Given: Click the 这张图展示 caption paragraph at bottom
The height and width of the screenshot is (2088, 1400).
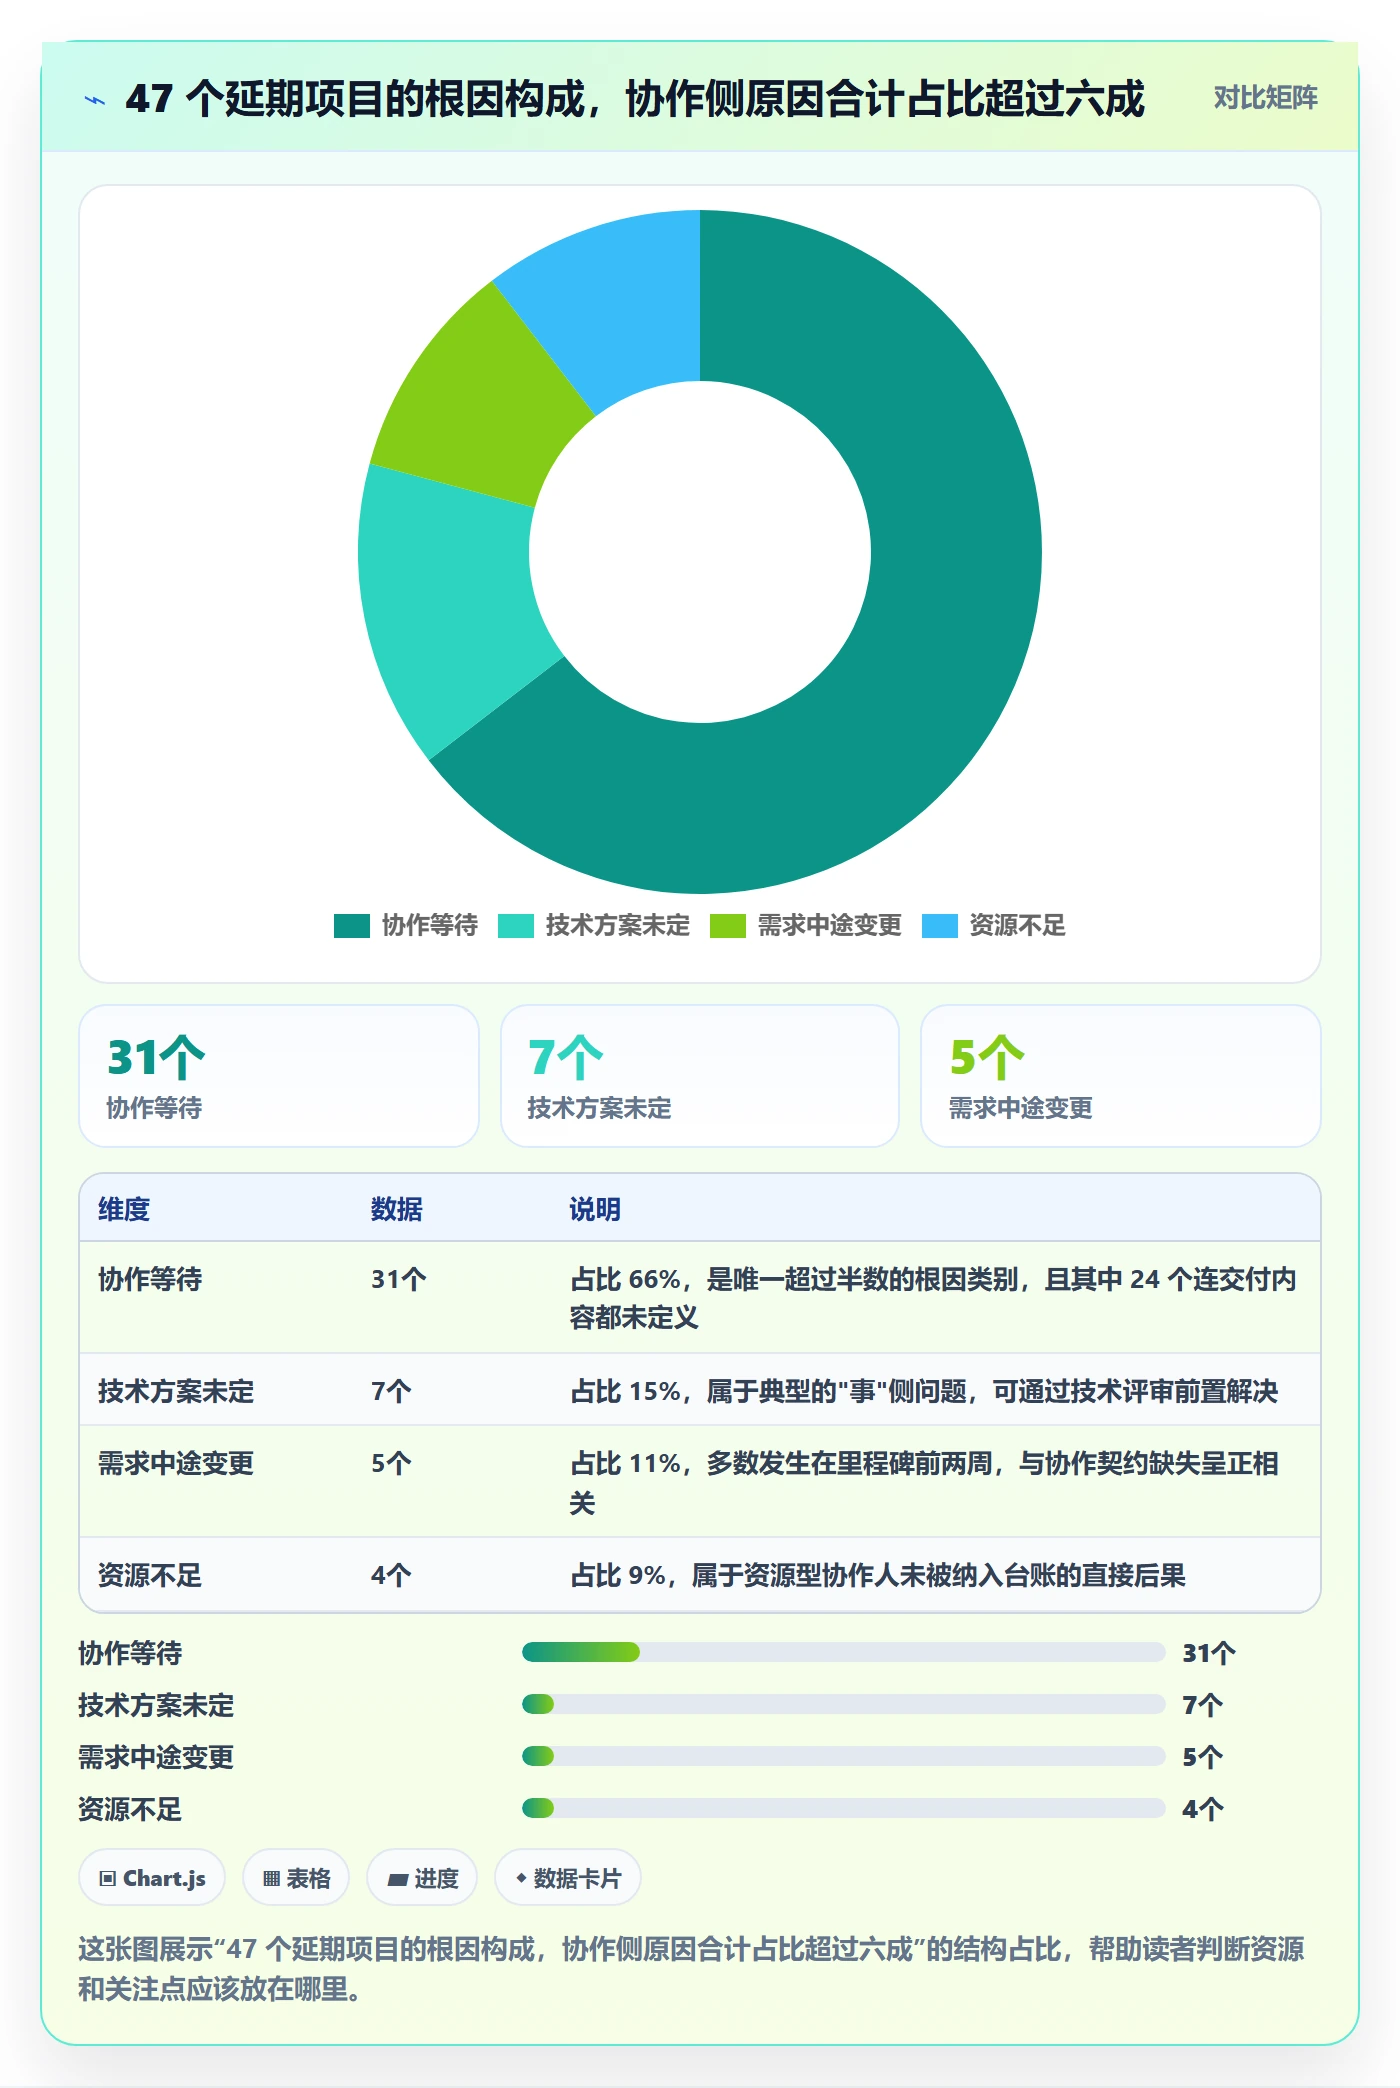Looking at the screenshot, I should 692,1968.
